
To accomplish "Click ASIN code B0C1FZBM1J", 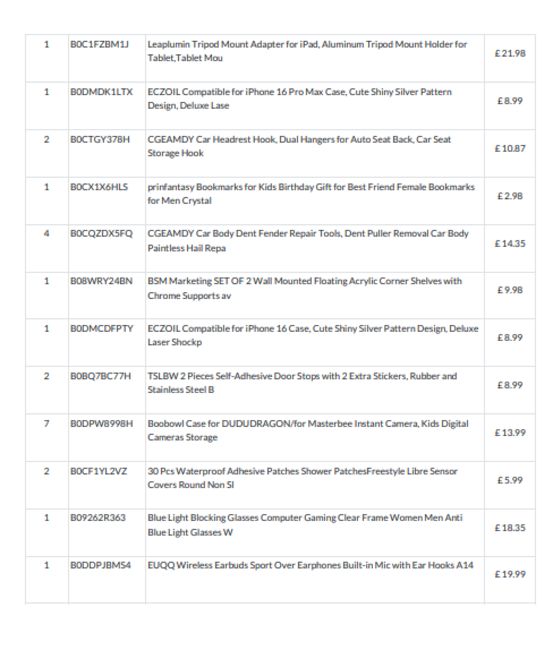I will pos(99,44).
